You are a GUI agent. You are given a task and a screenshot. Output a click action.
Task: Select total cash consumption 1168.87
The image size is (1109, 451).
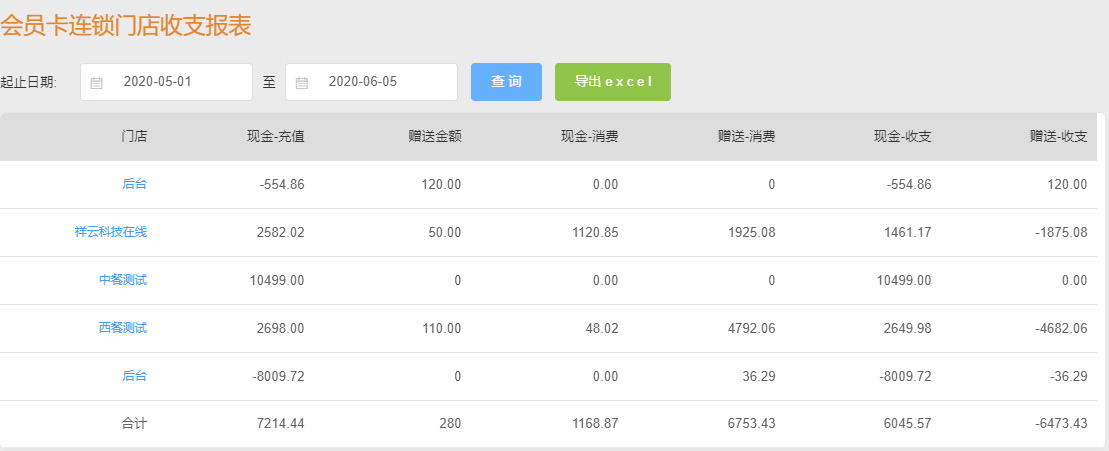594,424
